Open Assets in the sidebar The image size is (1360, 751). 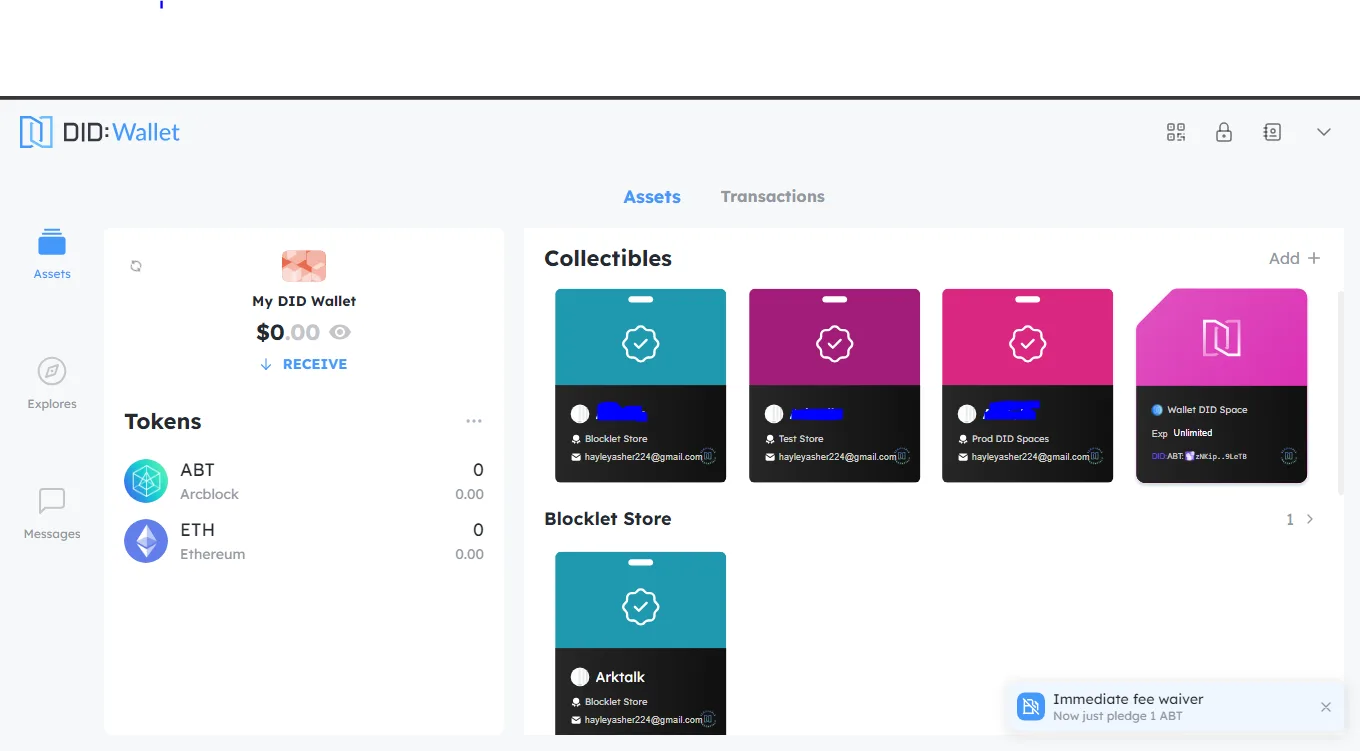[x=52, y=254]
